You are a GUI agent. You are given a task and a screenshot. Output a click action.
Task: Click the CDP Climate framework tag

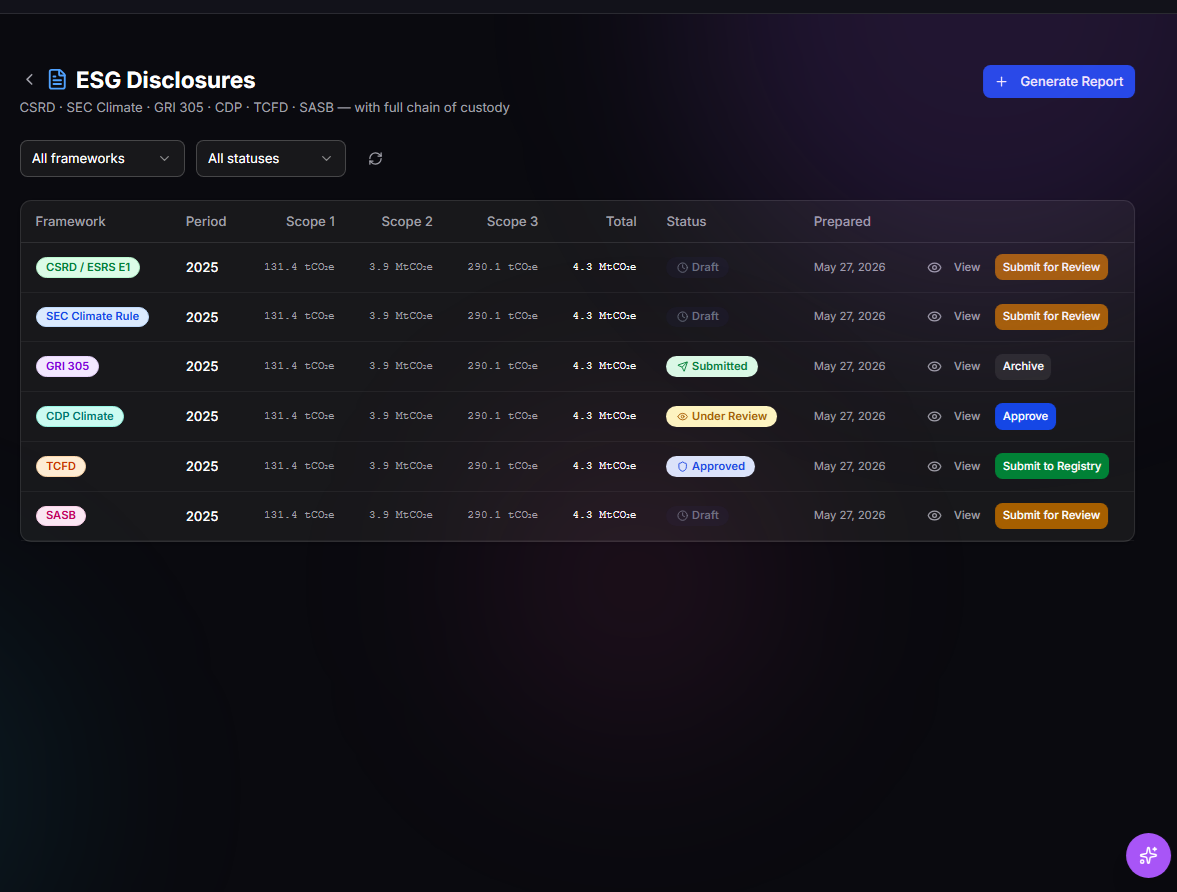click(80, 416)
